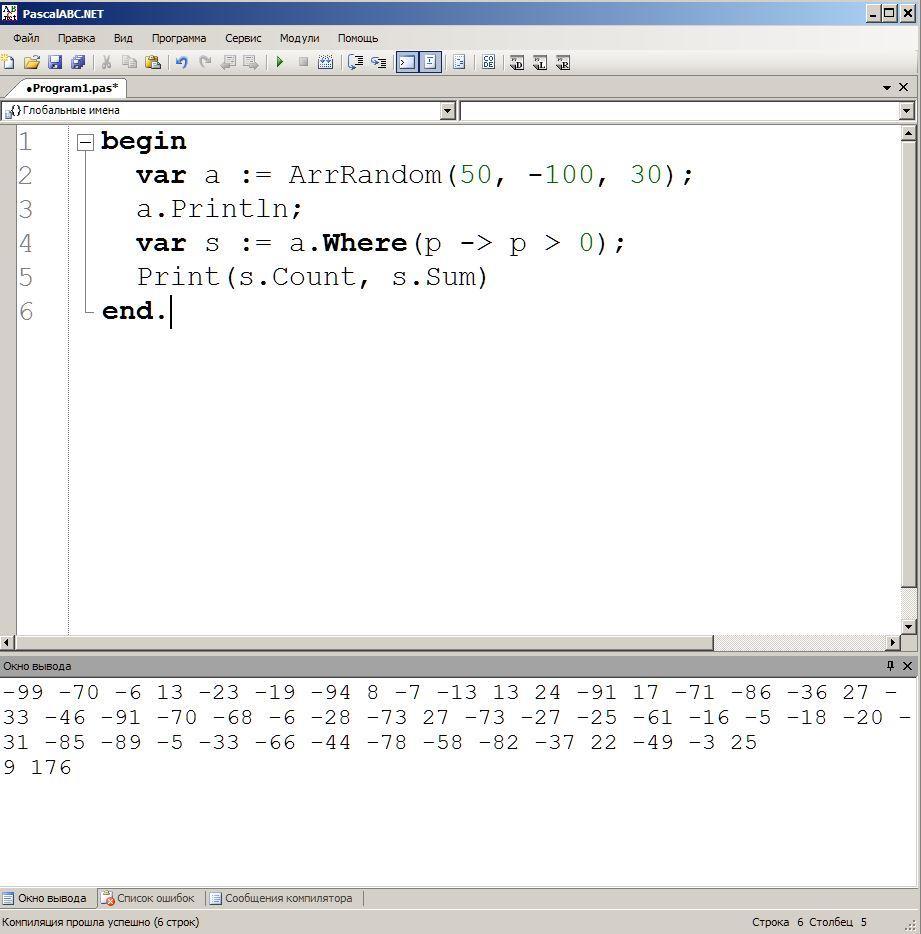This screenshot has width=921, height=934.
Task: Pin the Окно вывода panel
Action: [891, 665]
